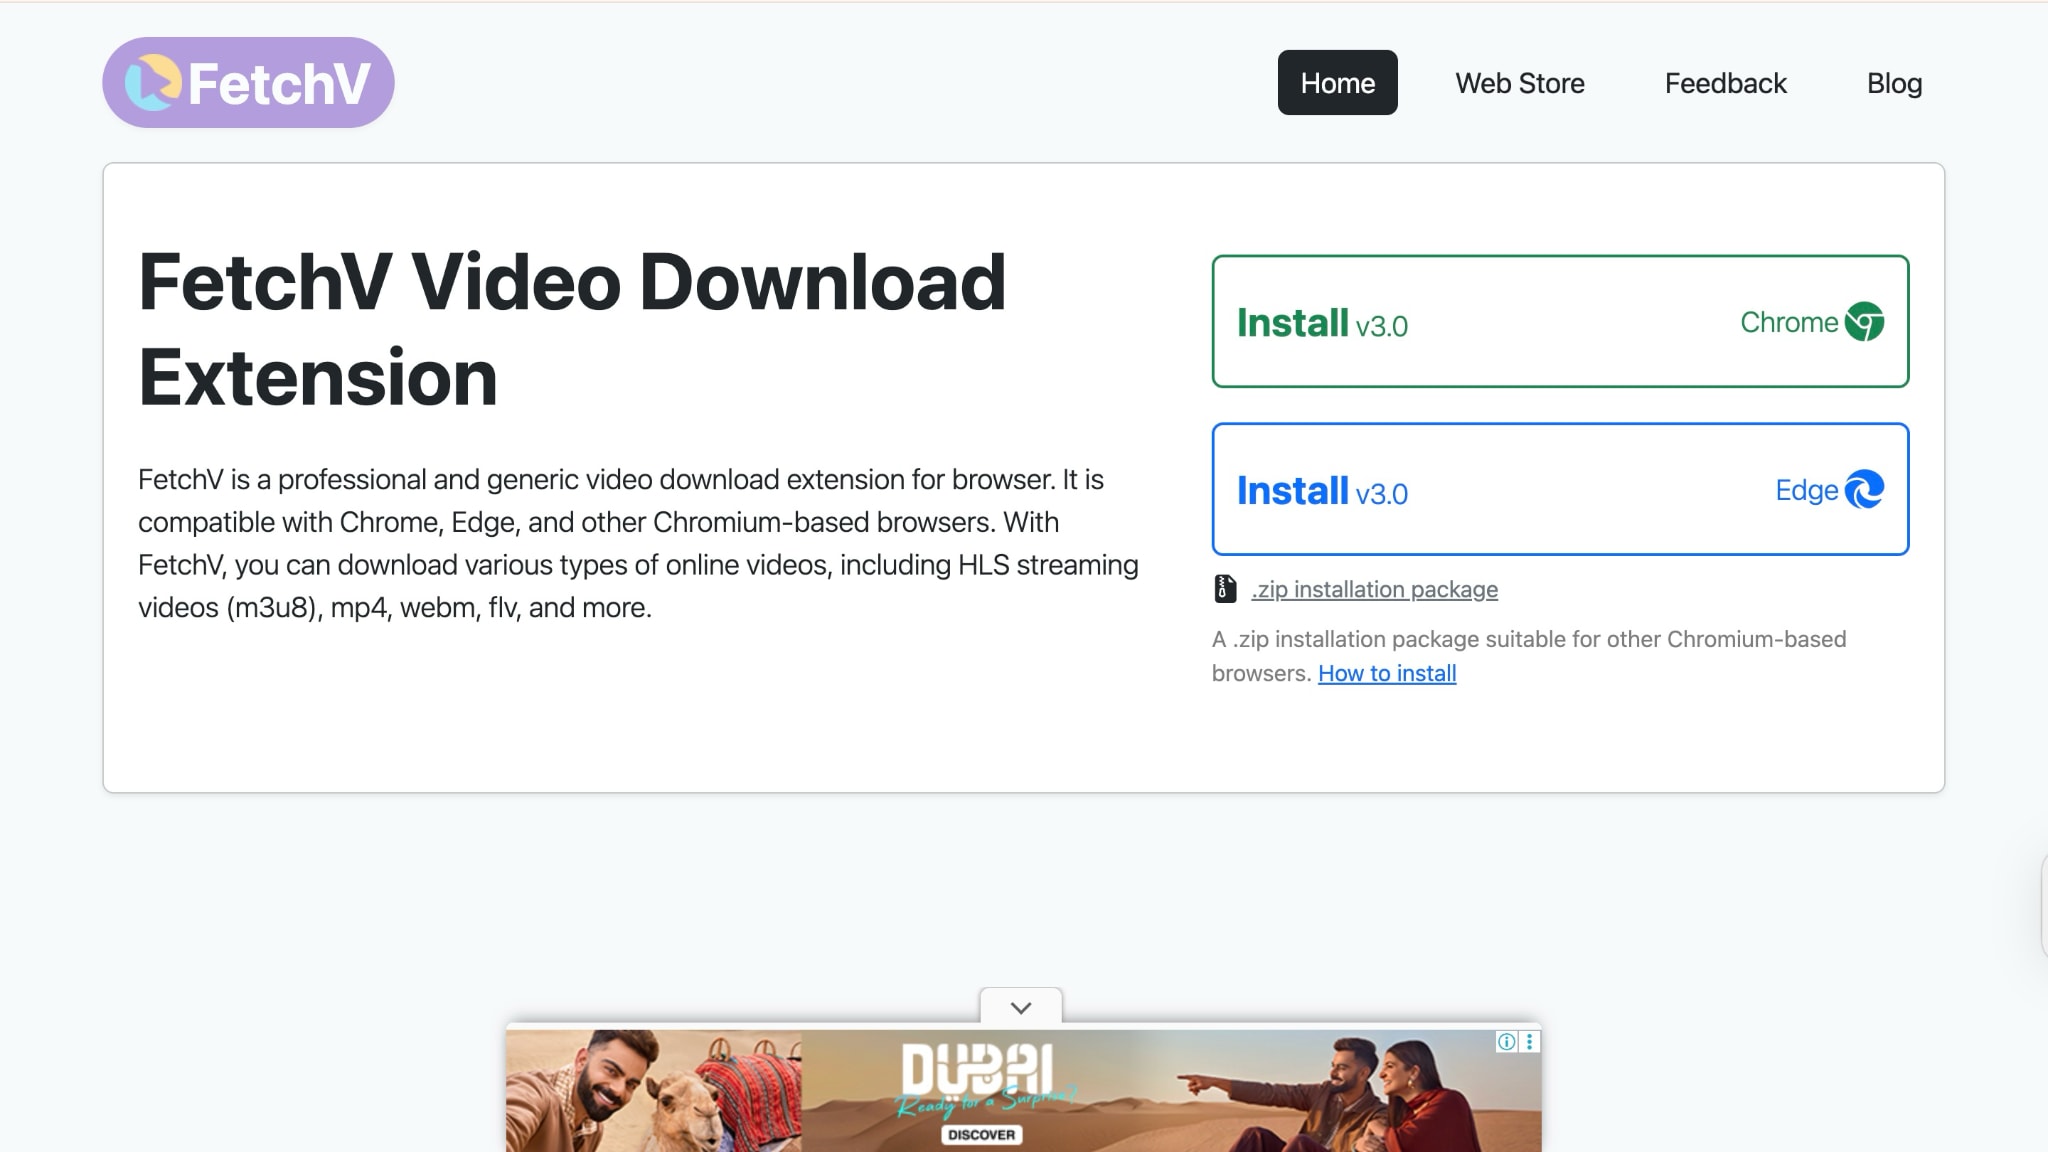Open the Feedback page
This screenshot has width=2048, height=1152.
click(x=1725, y=83)
